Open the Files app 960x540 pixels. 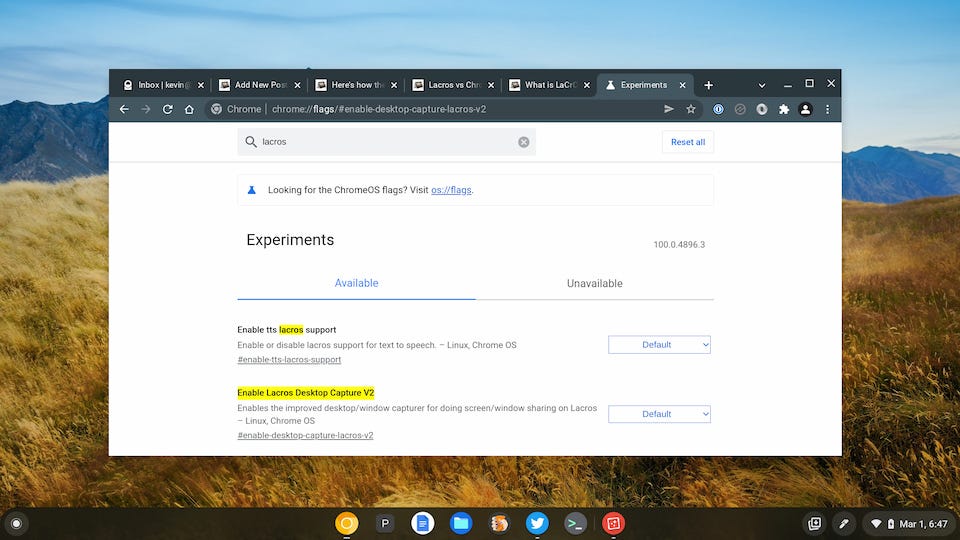(460, 523)
